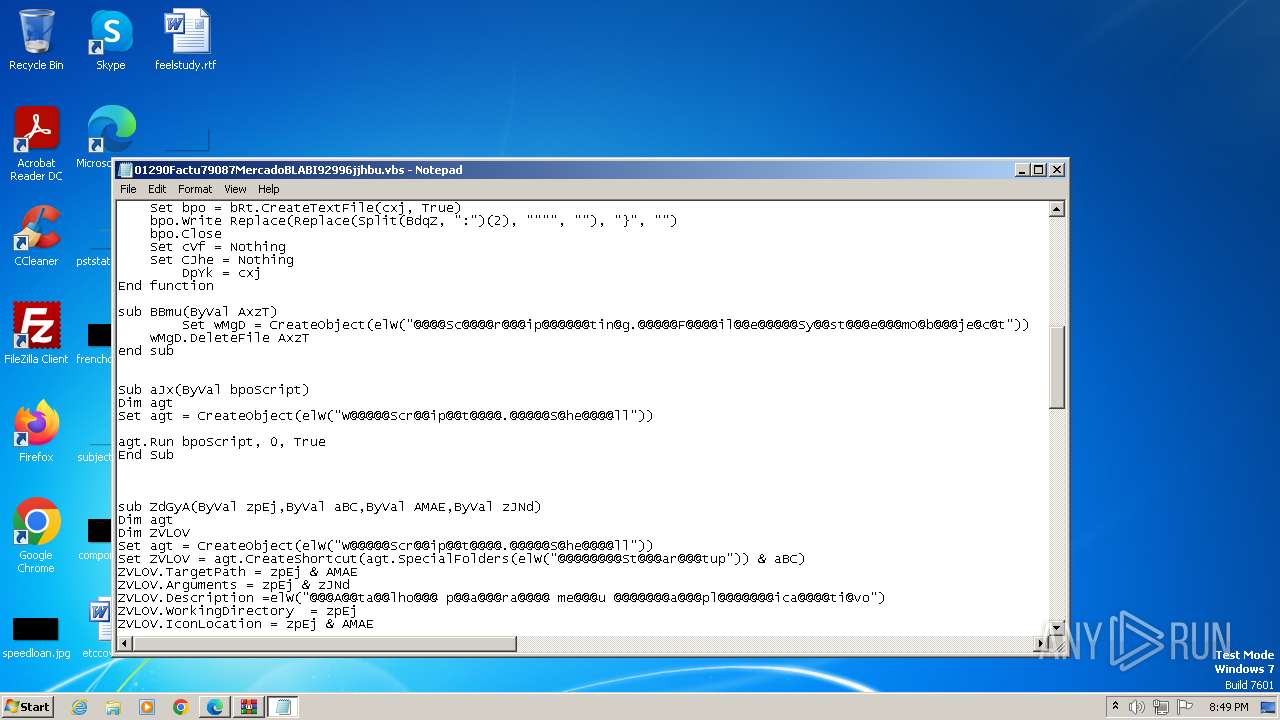Click the 'wMgD.DeleteFile AxzT' line

click(x=230, y=338)
